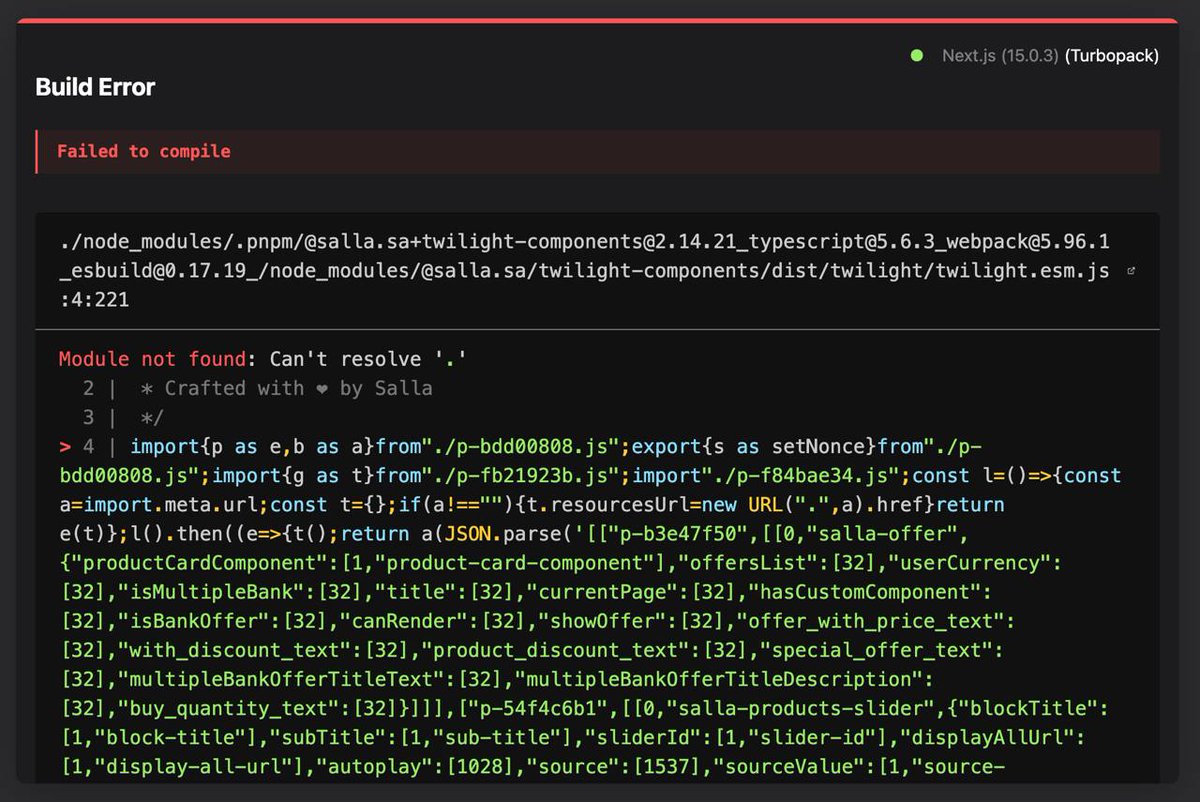This screenshot has width=1200, height=802.
Task: Open twilight.esm.js file in editor via external-link icon
Action: click(1131, 271)
